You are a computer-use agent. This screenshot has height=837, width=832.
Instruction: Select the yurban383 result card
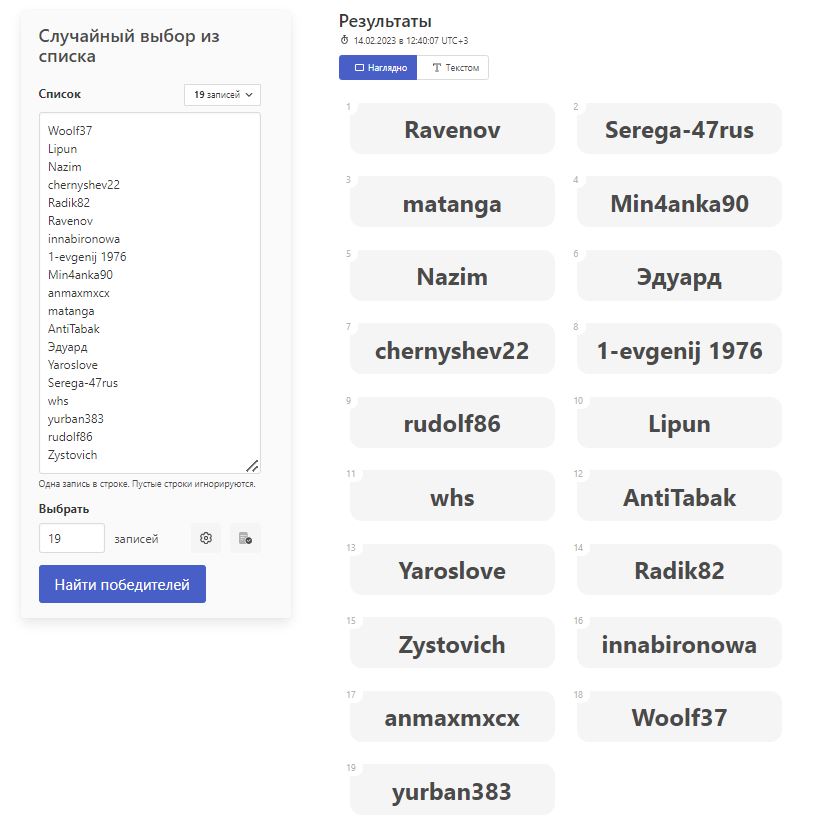452,791
